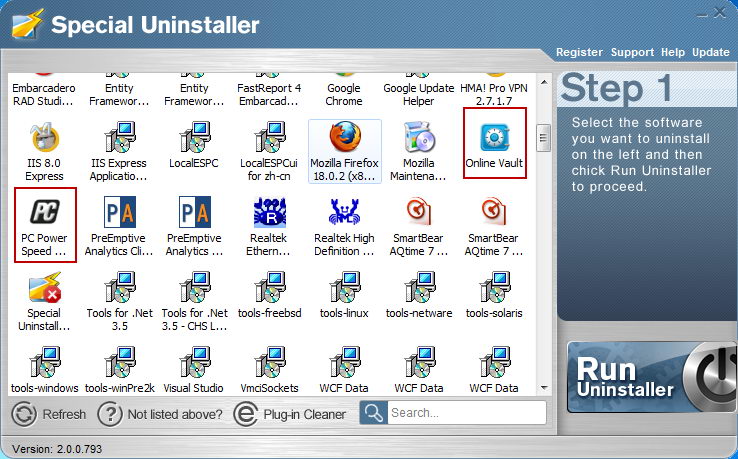The width and height of the screenshot is (738, 459).
Task: Click the Run Uninstaller button
Action: click(x=652, y=377)
